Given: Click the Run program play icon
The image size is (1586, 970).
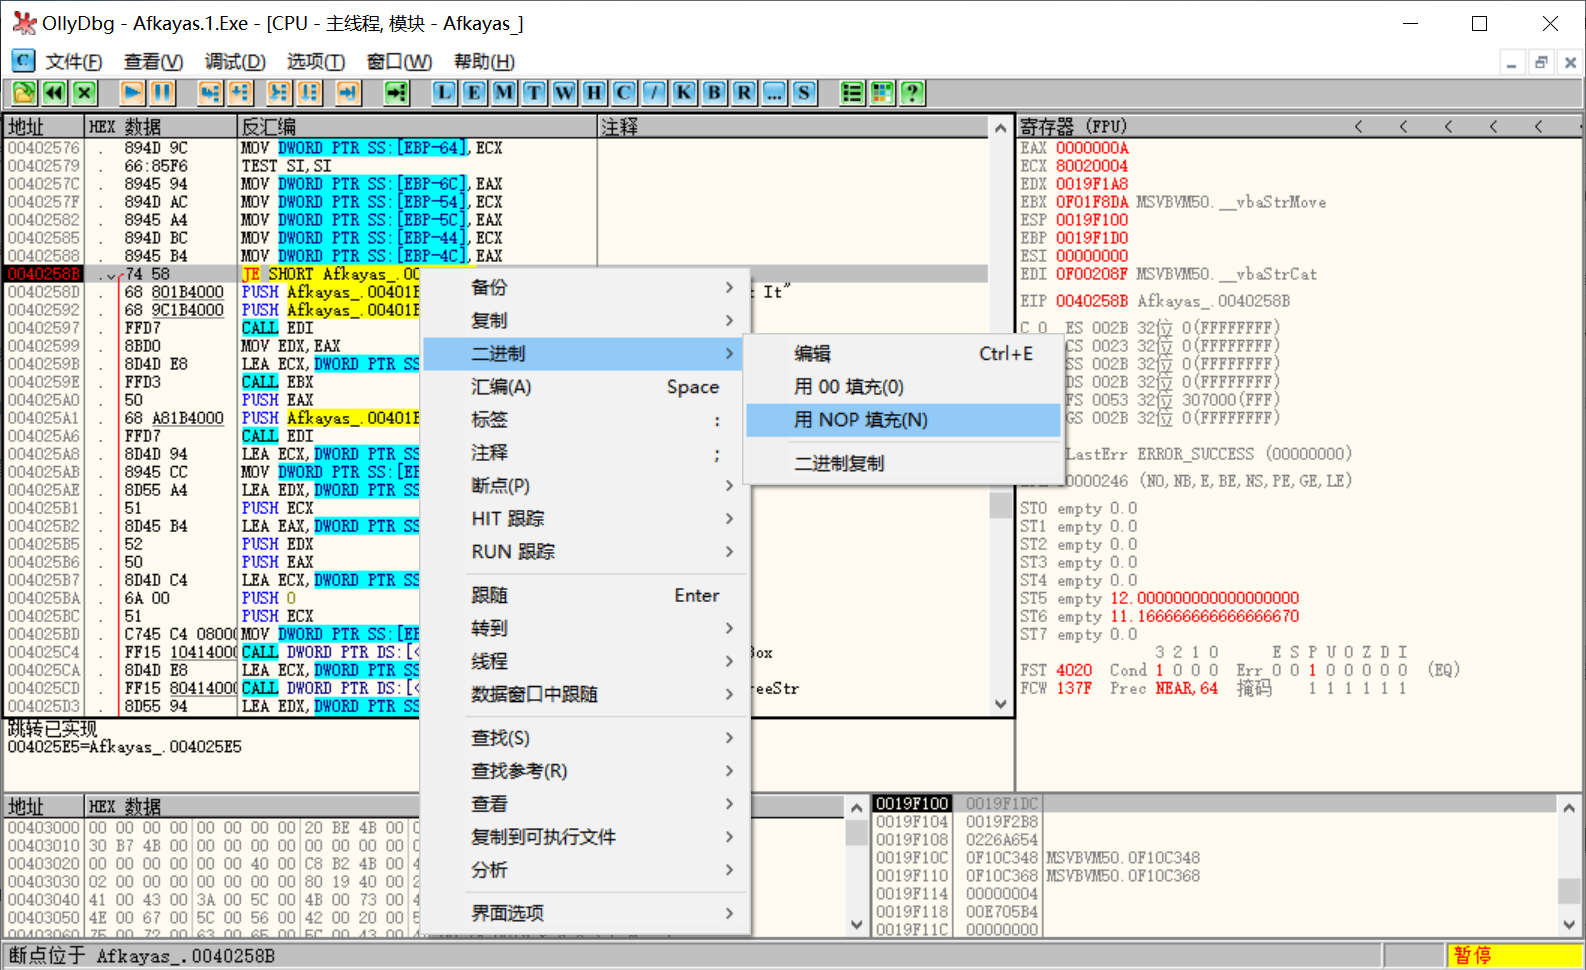Looking at the screenshot, I should 132,93.
